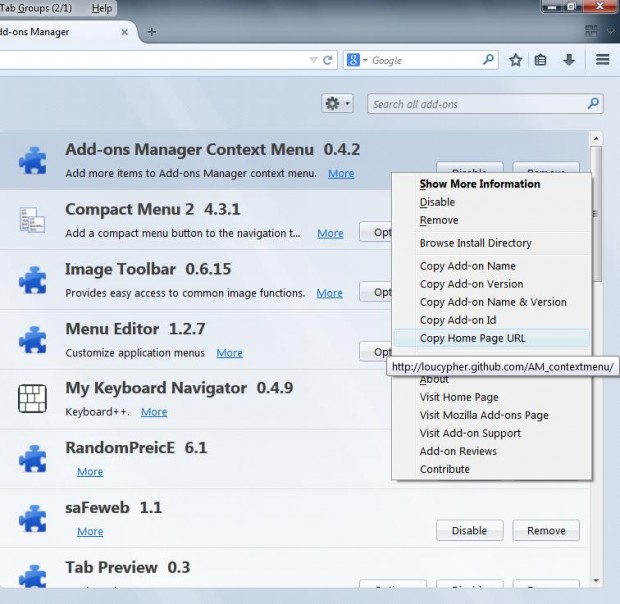The height and width of the screenshot is (604, 620).
Task: Click the magnifier in Search all add-ons
Action: (593, 104)
